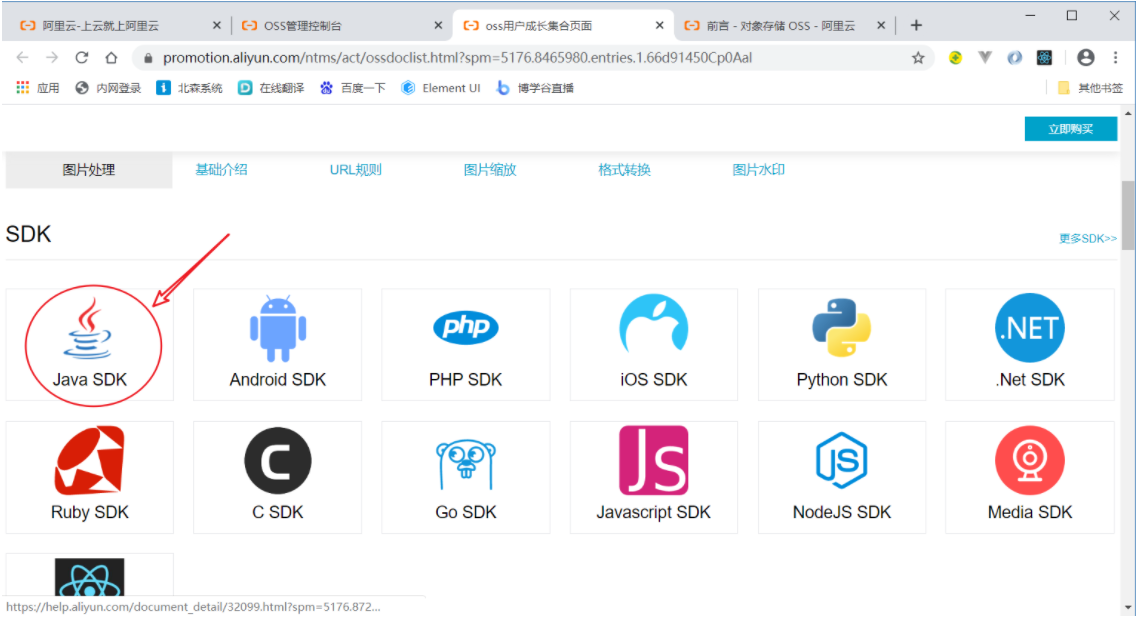Open the Element UI bookmark
The height and width of the screenshot is (624, 1136).
441,88
